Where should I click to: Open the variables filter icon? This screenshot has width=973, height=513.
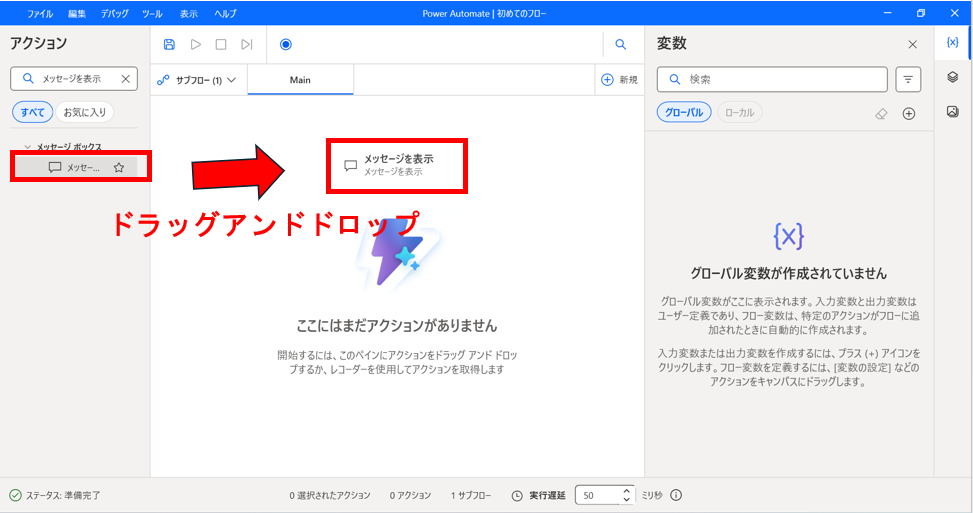tap(908, 79)
